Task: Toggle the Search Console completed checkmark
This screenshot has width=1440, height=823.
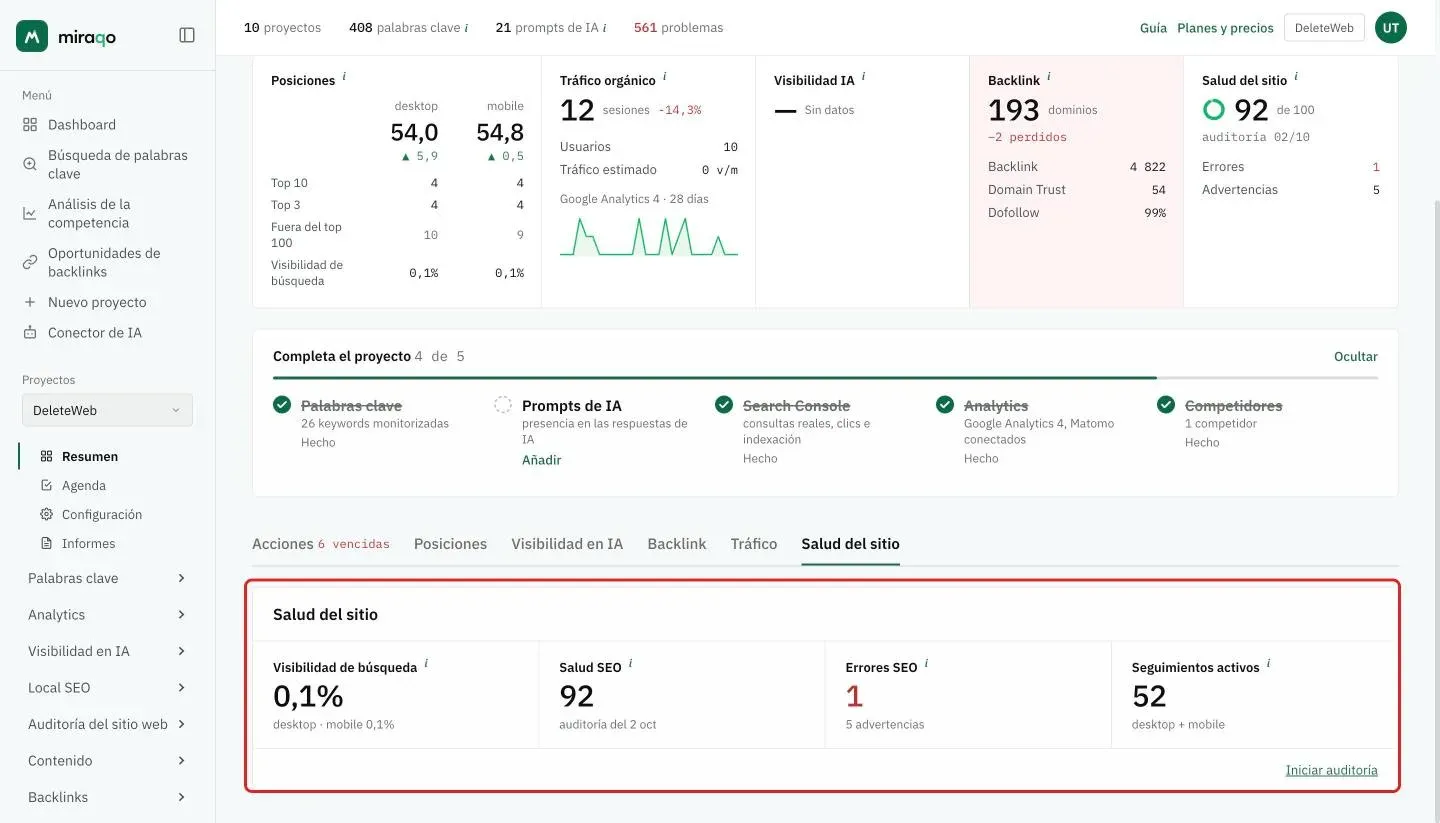Action: [x=724, y=405]
